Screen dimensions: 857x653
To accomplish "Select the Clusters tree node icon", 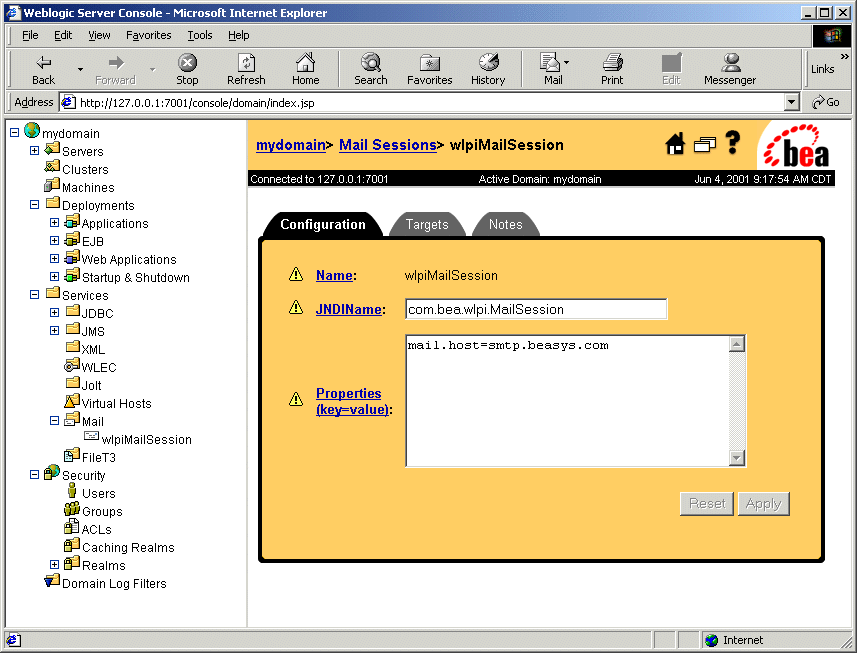I will [52, 167].
